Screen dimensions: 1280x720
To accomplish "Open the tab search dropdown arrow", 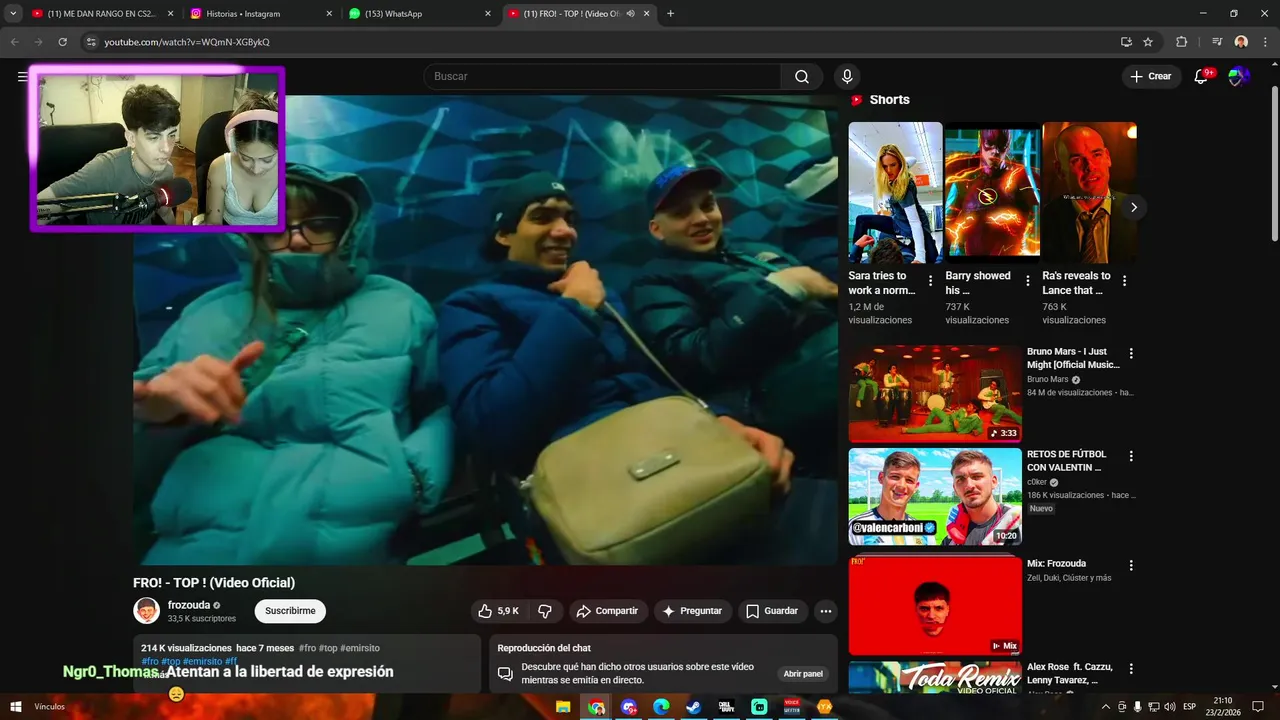I will pyautogui.click(x=13, y=14).
